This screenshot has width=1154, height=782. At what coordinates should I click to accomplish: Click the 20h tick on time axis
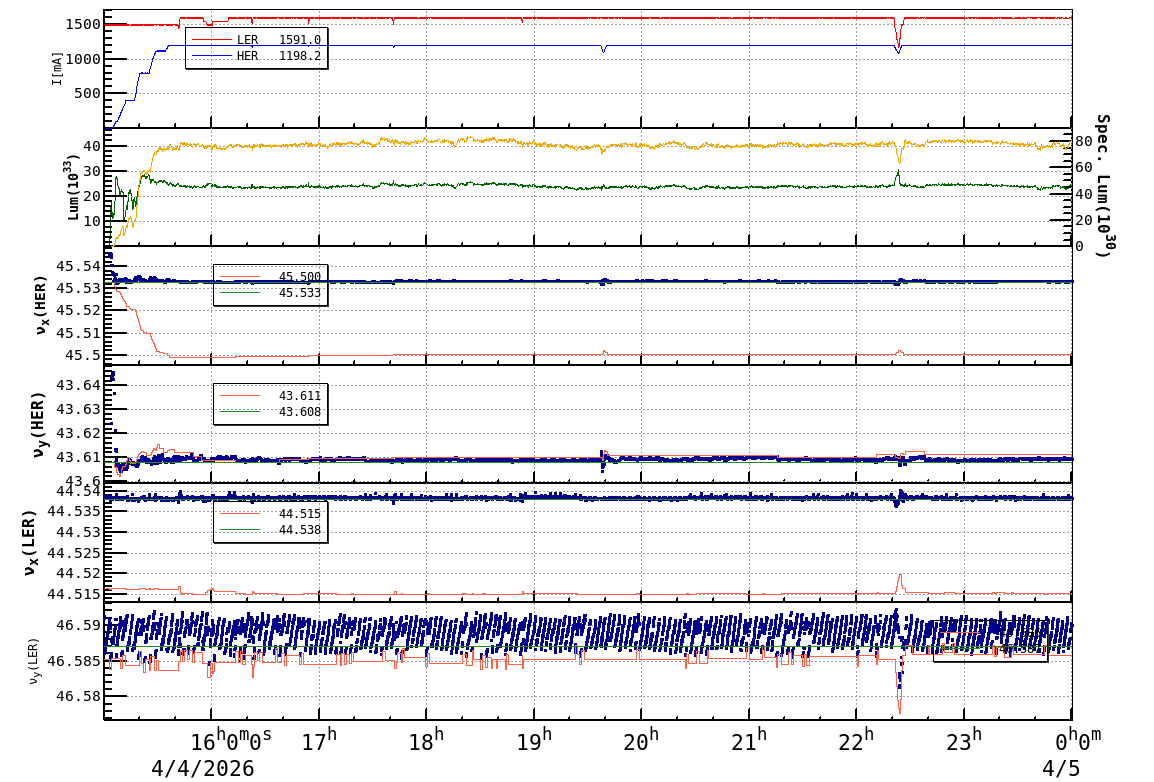[x=641, y=741]
